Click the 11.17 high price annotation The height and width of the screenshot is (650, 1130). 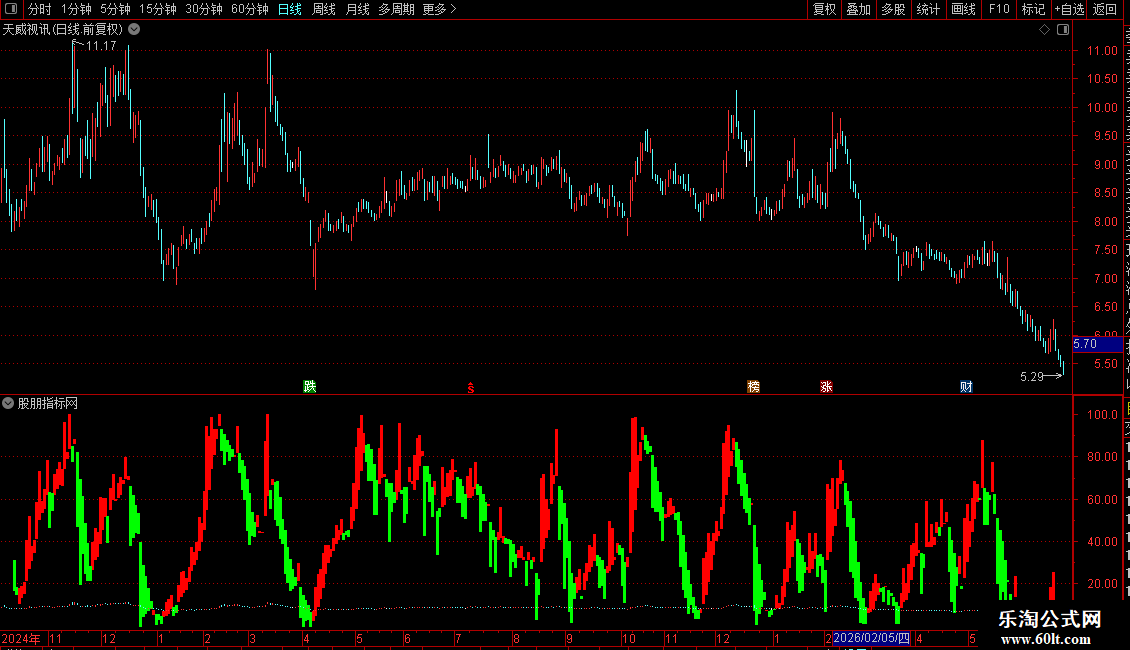click(101, 45)
